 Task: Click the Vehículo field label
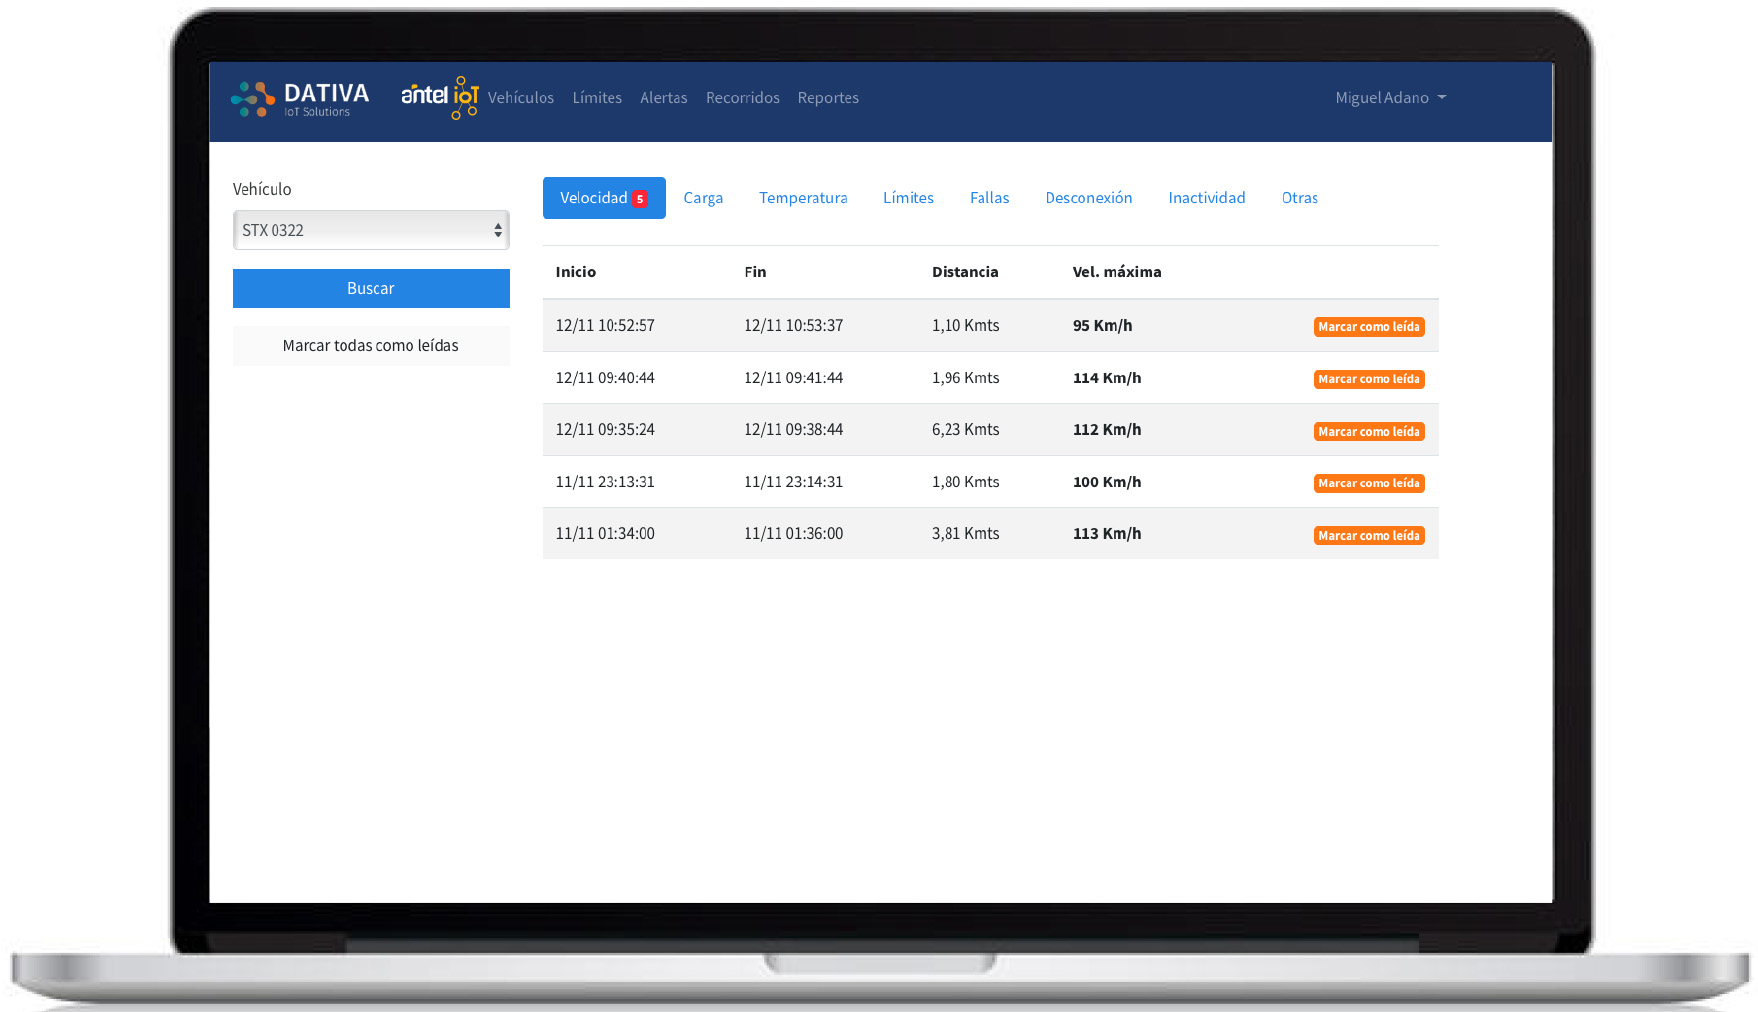click(262, 189)
